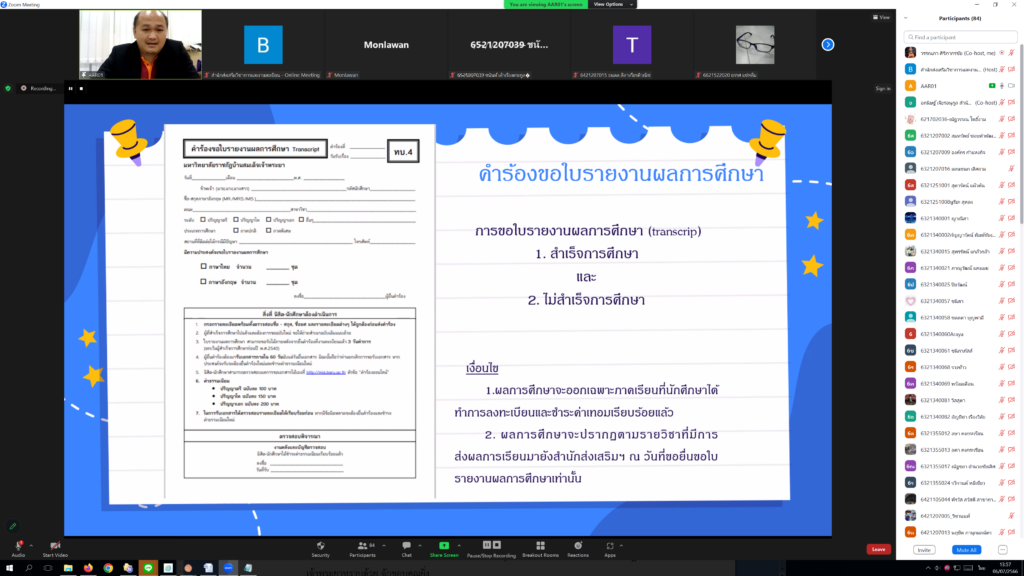1024x576 pixels.
Task: Open the Chat bubble icon
Action: click(x=406, y=546)
